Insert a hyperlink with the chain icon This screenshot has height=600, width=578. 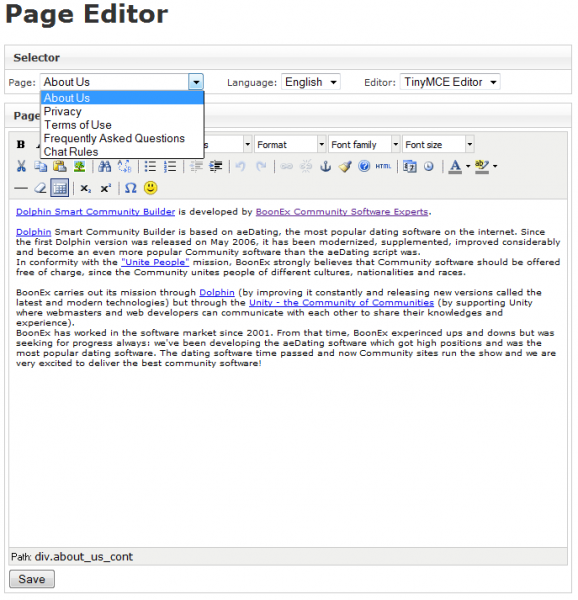click(286, 166)
